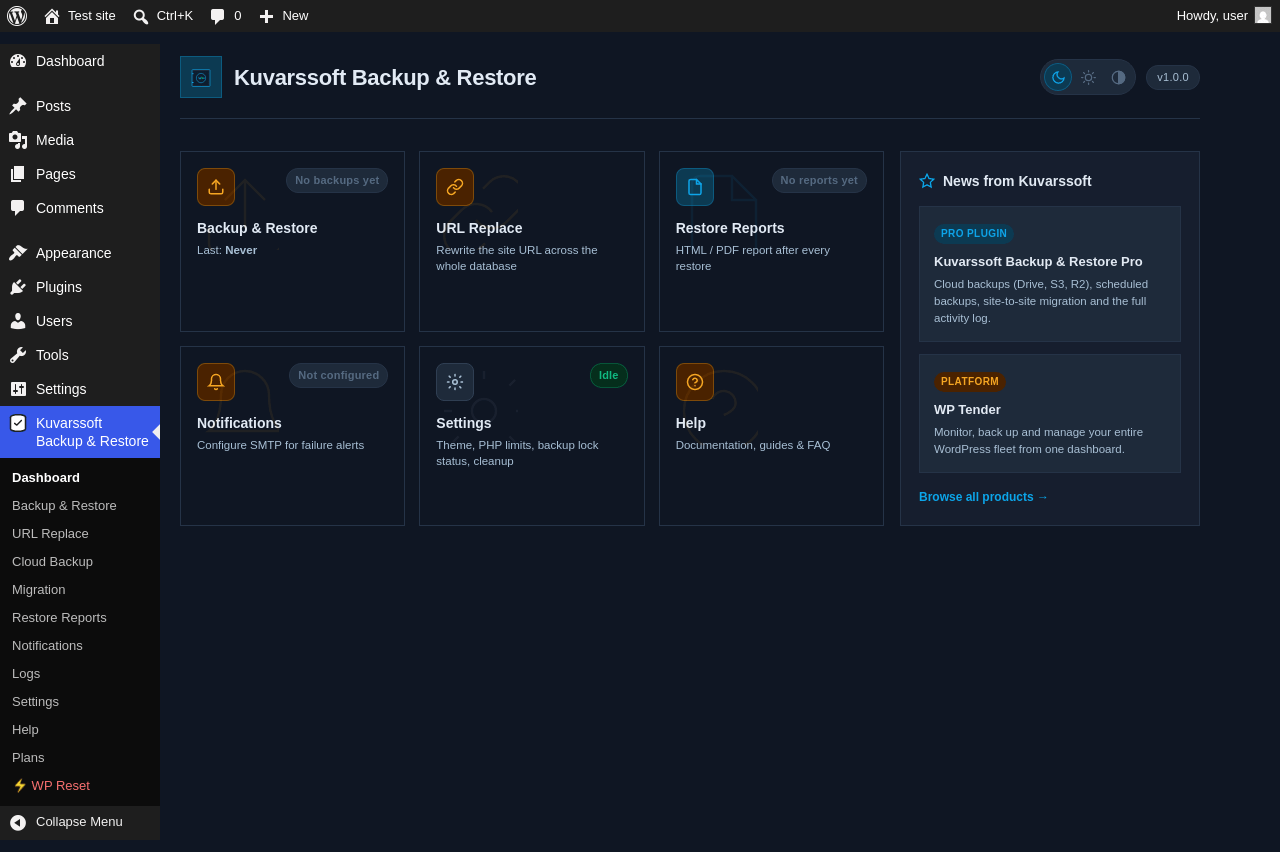Open URL Replace submenu item
The width and height of the screenshot is (1280, 852).
point(50,533)
